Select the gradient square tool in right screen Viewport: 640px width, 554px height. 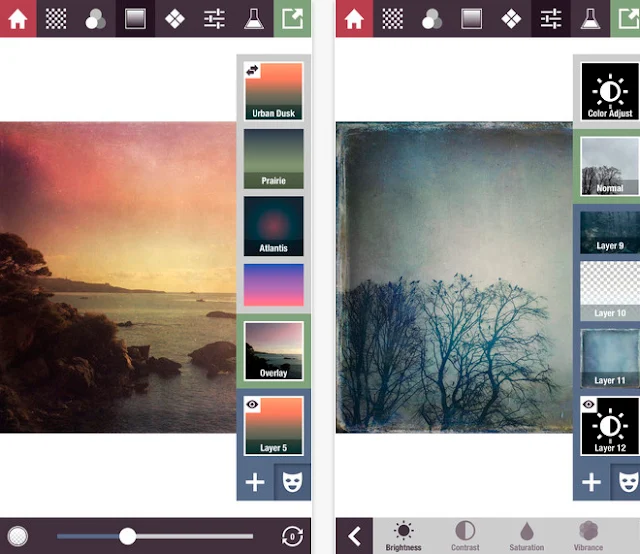click(x=471, y=18)
